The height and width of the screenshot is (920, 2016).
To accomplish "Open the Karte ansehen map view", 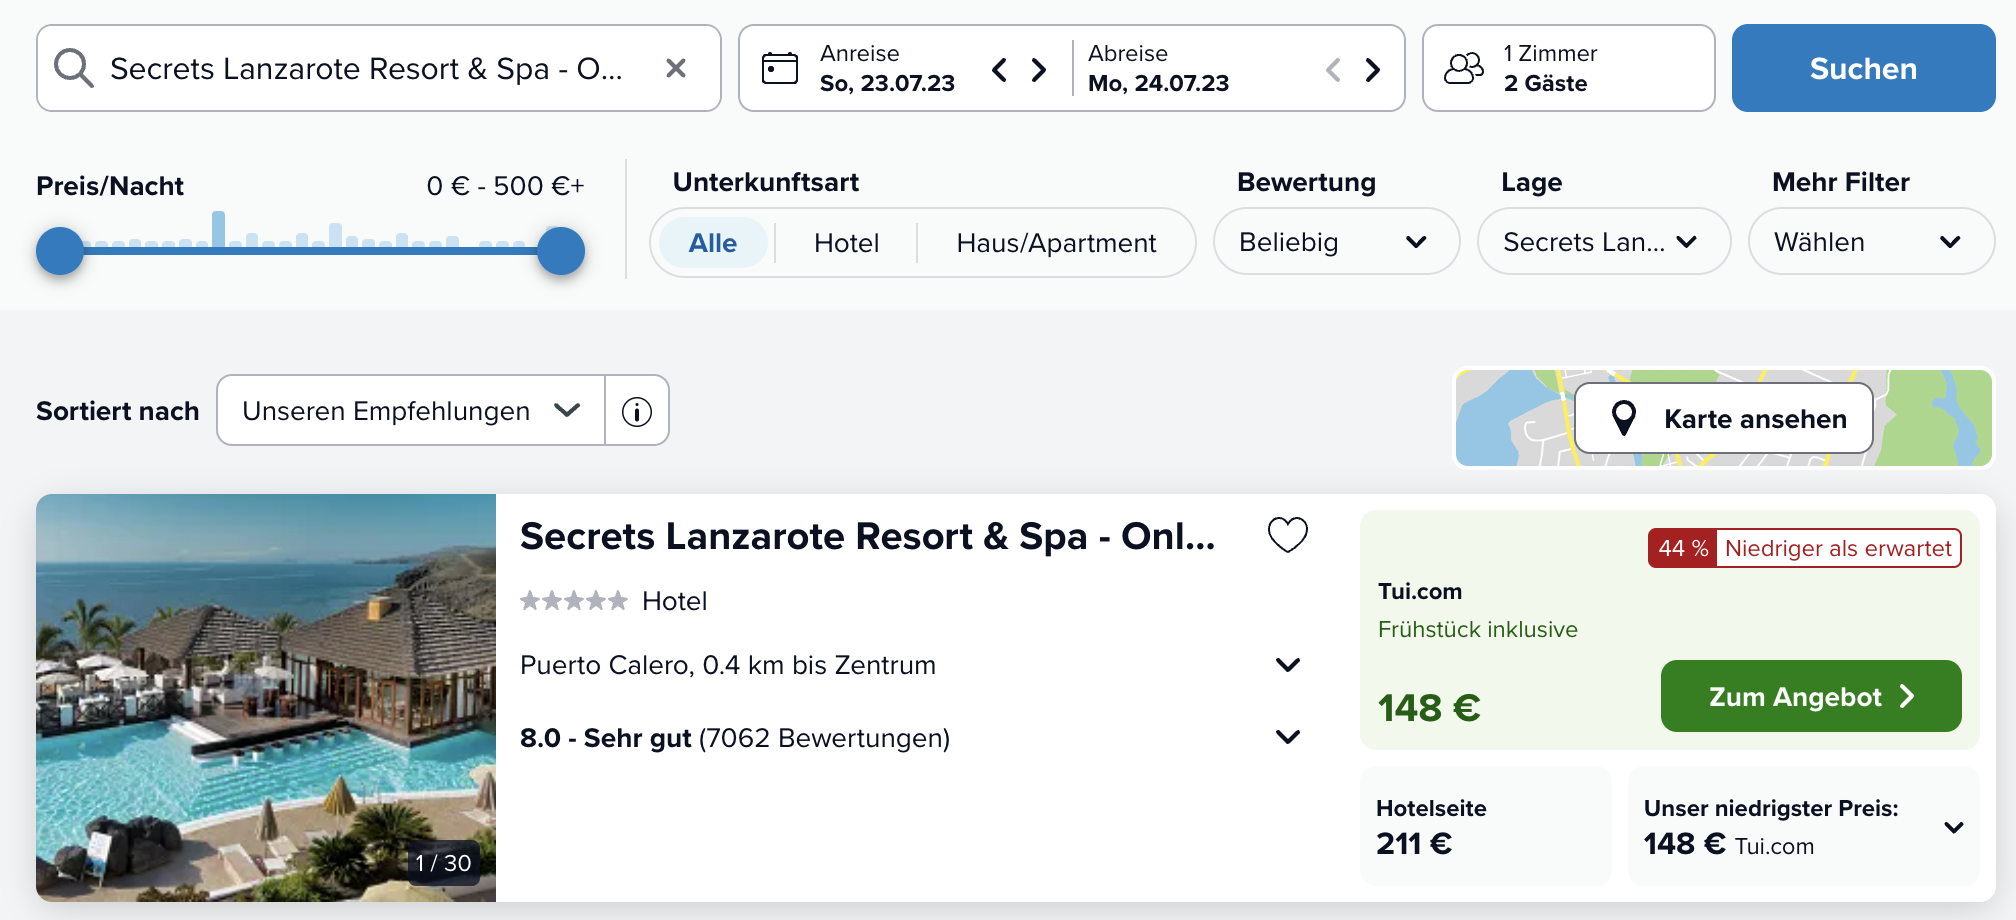I will coord(1724,418).
